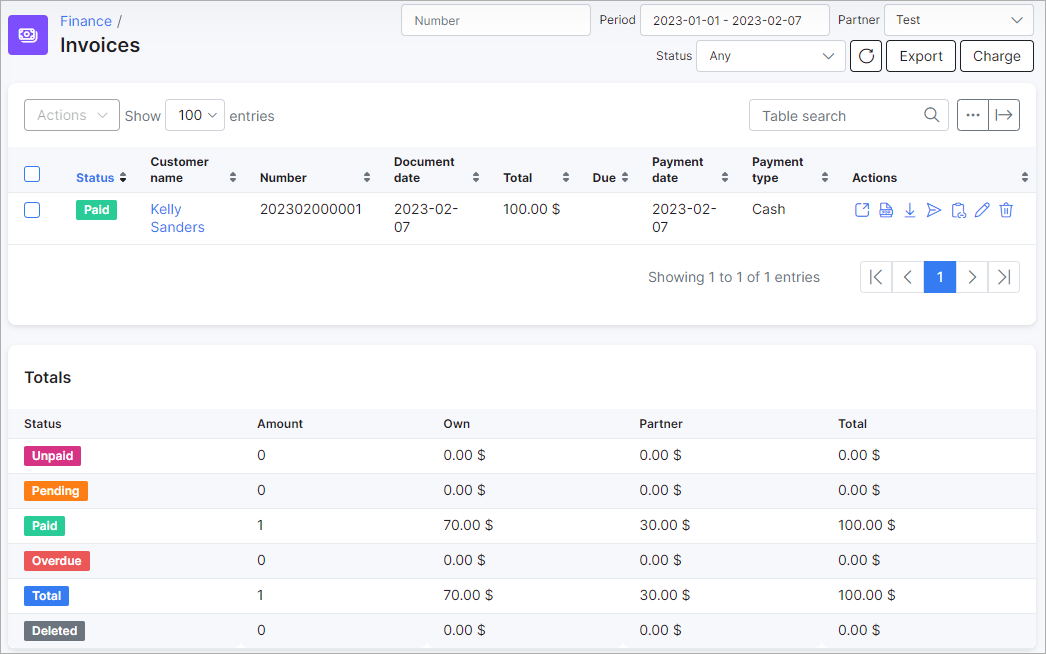Send the invoice to the customer
Screen dimensions: 1046x654
coord(934,210)
